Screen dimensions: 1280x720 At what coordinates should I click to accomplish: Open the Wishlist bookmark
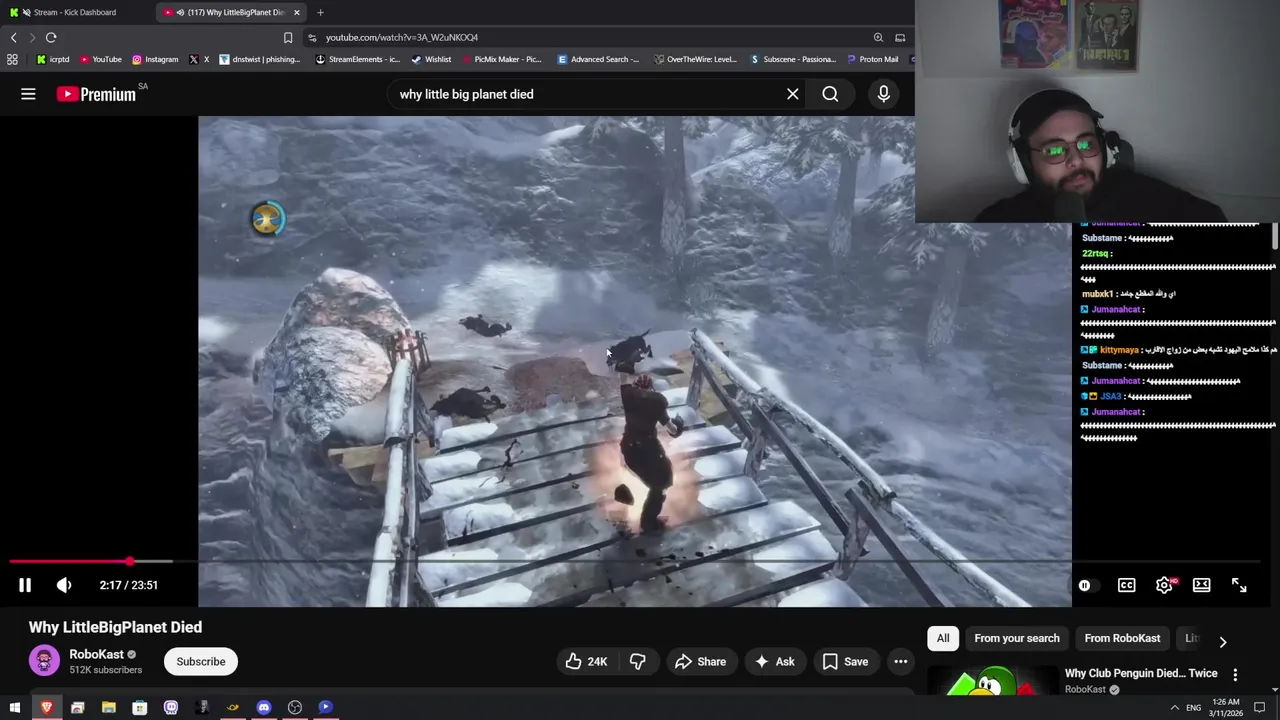(430, 59)
